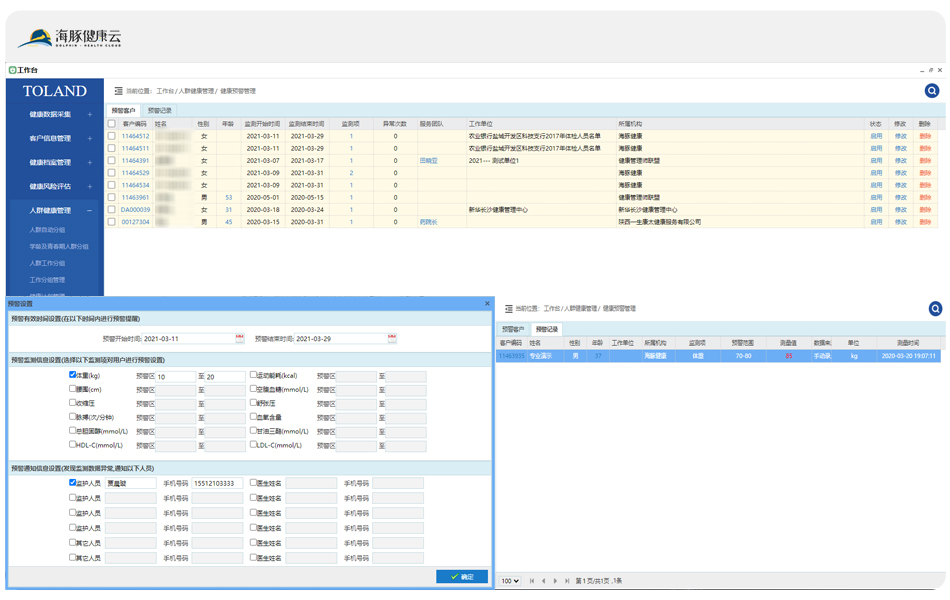Click age link 53 in row 11463961
The height and width of the screenshot is (600, 950).
(228, 198)
